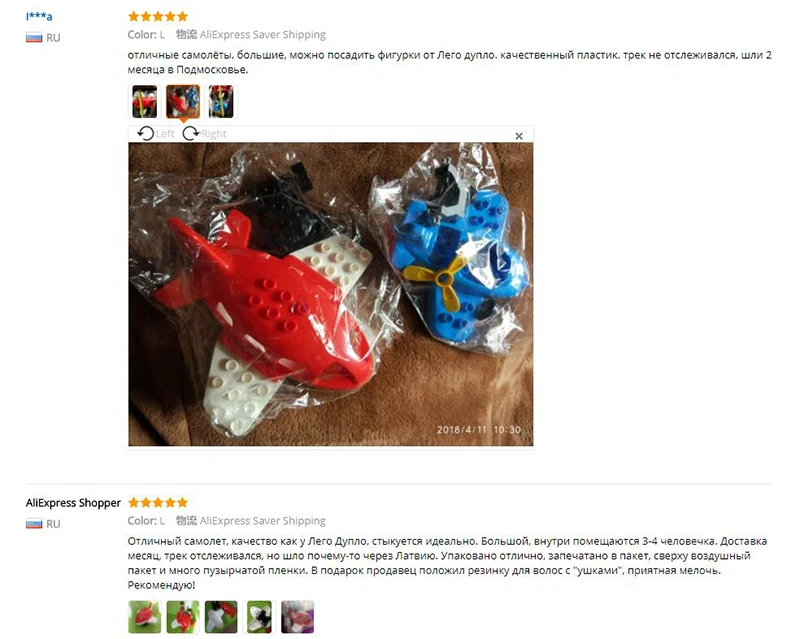The image size is (800, 639).
Task: Select the highlighted second thumbnail of l***a's review
Action: point(183,102)
